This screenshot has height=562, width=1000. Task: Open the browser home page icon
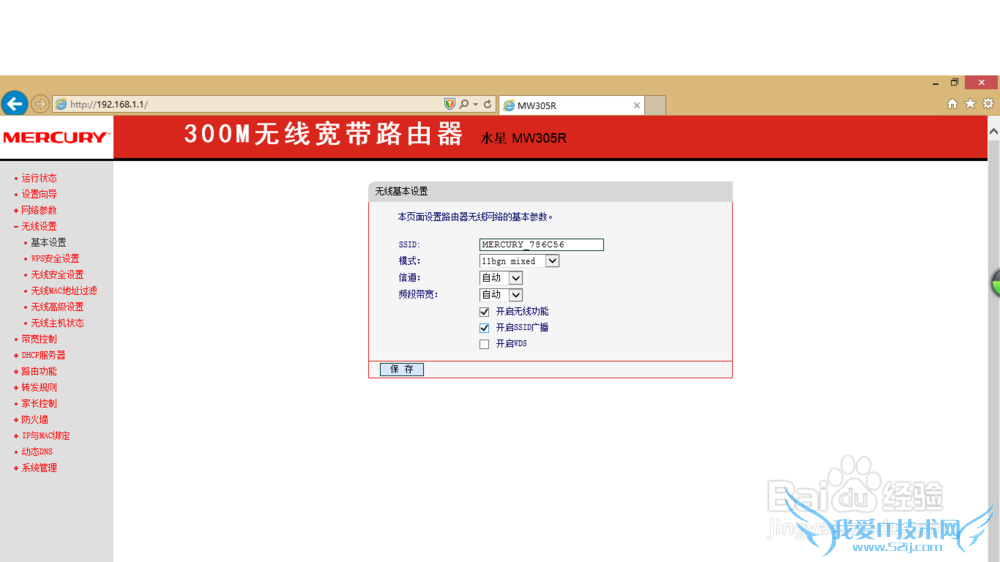tap(952, 103)
